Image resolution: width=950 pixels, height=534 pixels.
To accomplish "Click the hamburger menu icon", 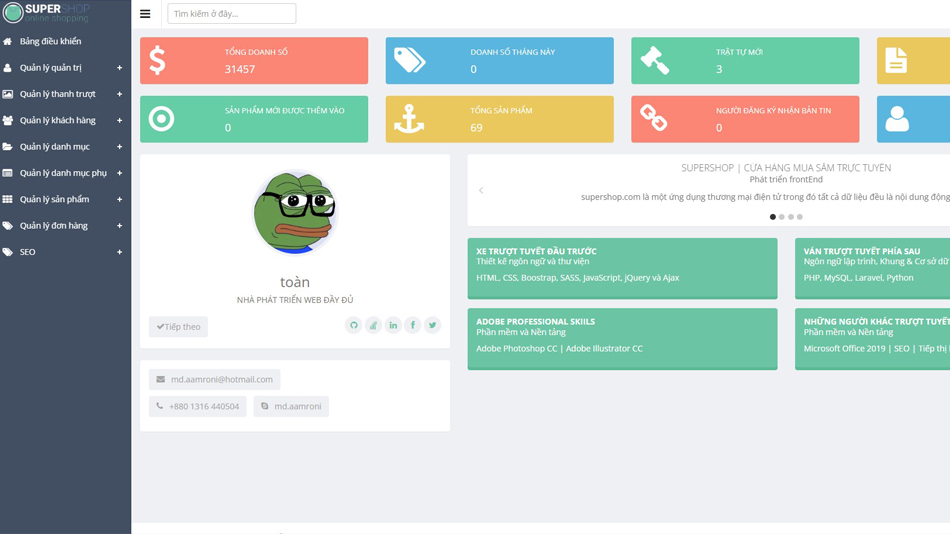I will (145, 14).
